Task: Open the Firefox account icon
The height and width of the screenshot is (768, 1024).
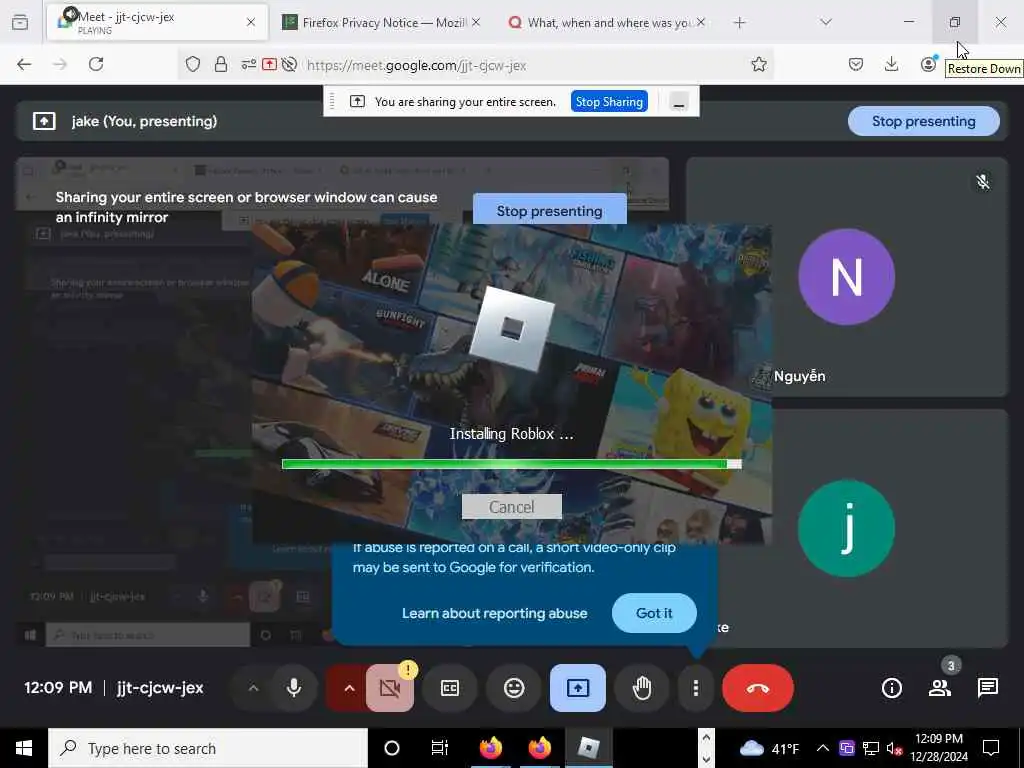Action: pyautogui.click(x=928, y=64)
